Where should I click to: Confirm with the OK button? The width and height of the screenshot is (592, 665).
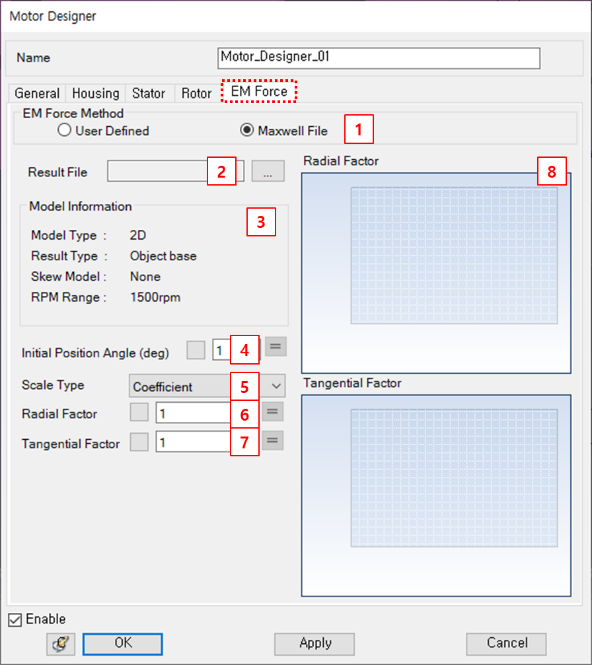coord(123,644)
